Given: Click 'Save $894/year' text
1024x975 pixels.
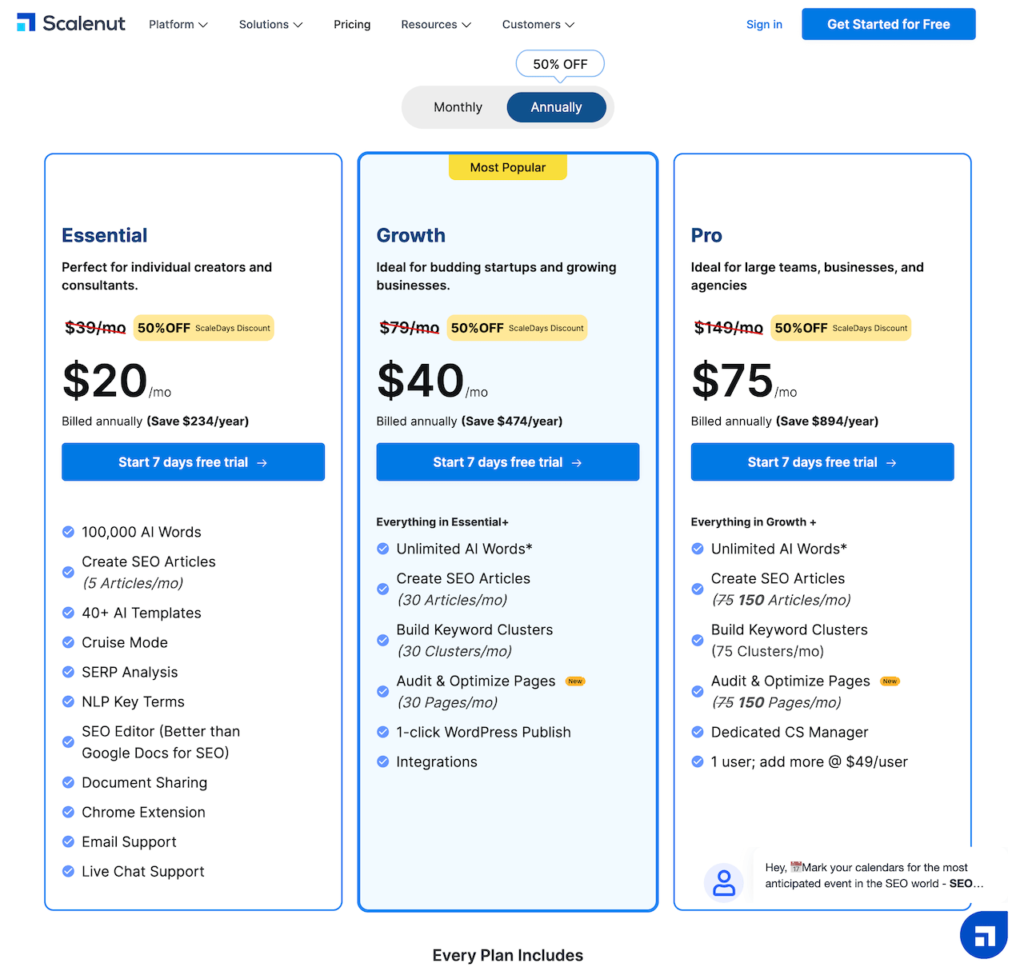Looking at the screenshot, I should tap(827, 421).
